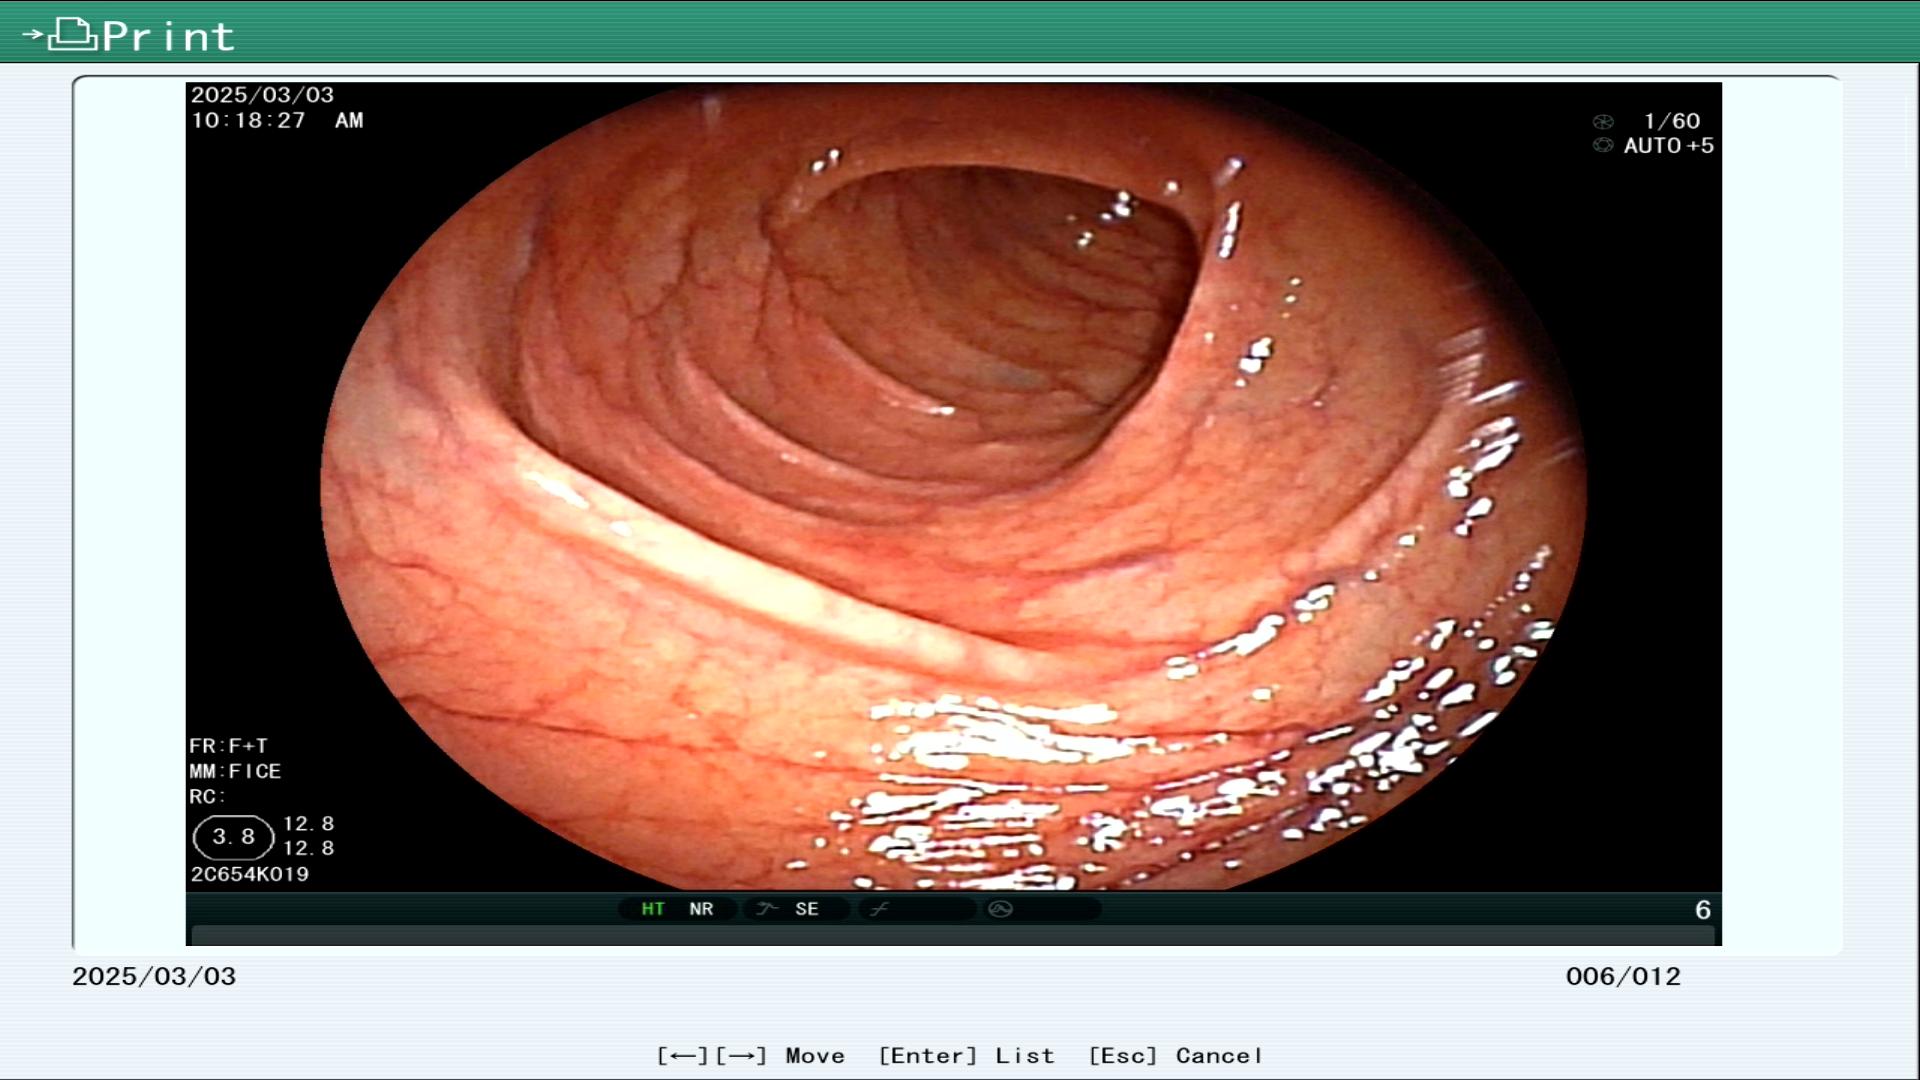This screenshot has height=1080, width=1920.
Task: Click the 2025/03/03 date below the preview
Action: tap(154, 977)
